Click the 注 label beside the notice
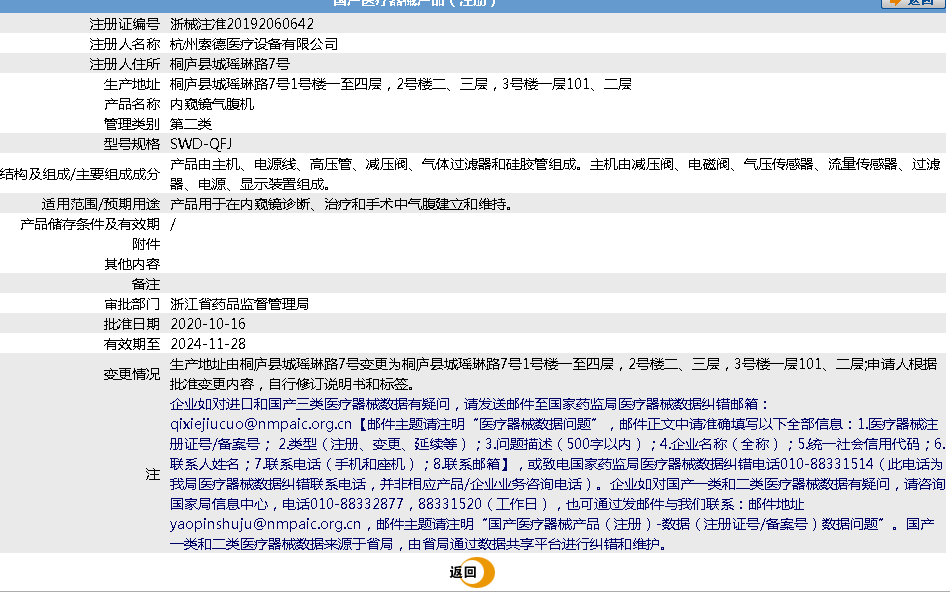950x592 pixels. 153,474
